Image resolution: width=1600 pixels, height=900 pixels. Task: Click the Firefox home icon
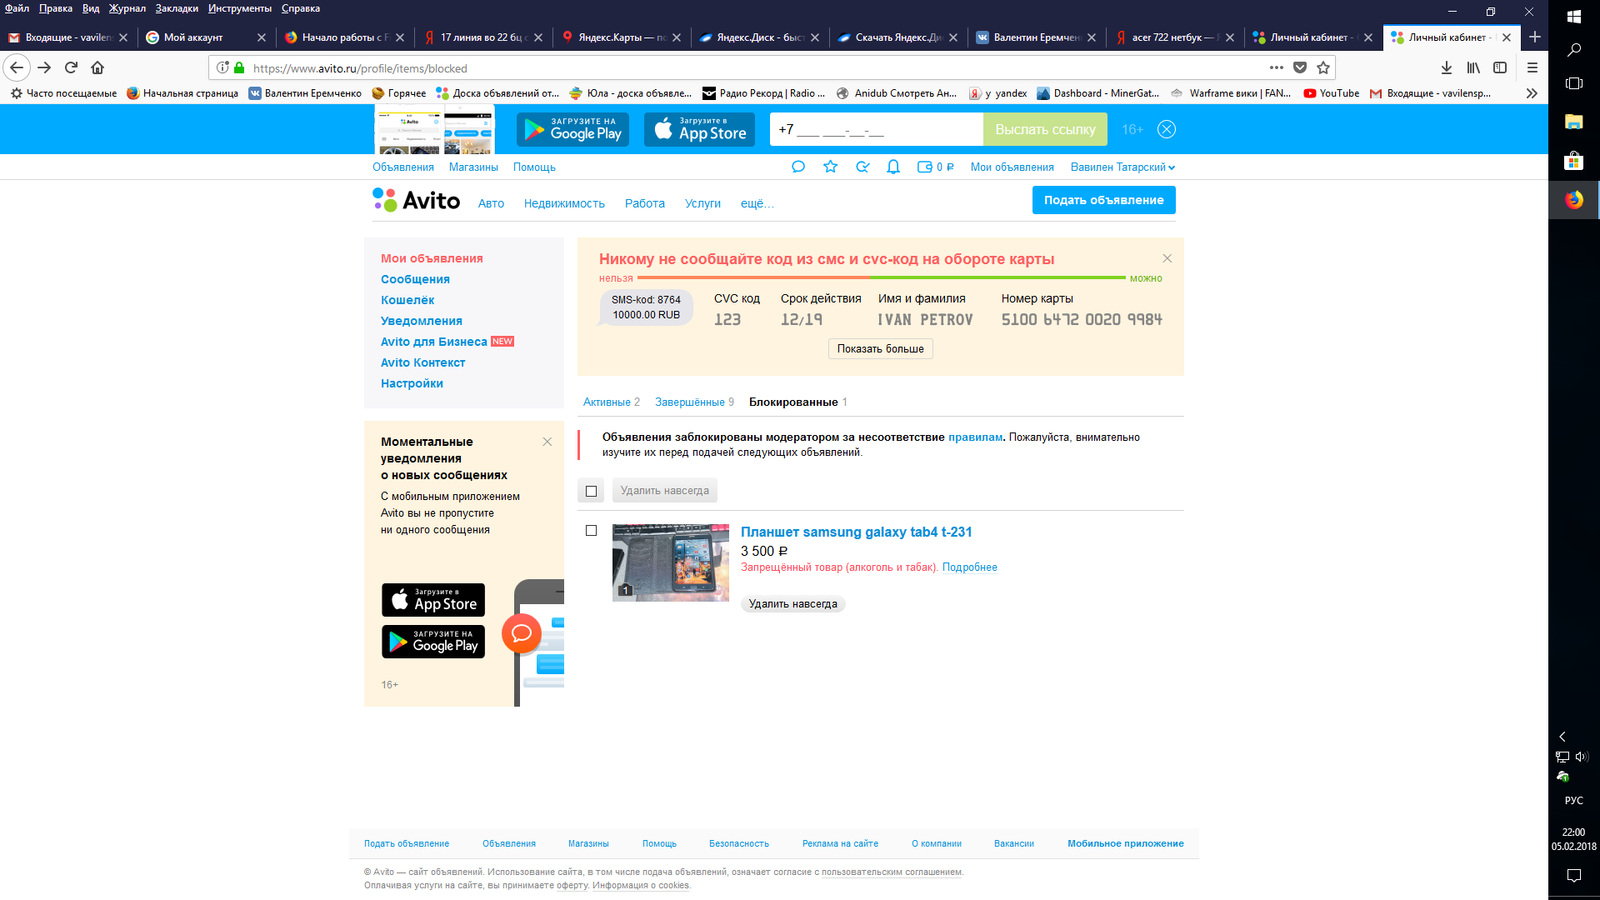[97, 67]
